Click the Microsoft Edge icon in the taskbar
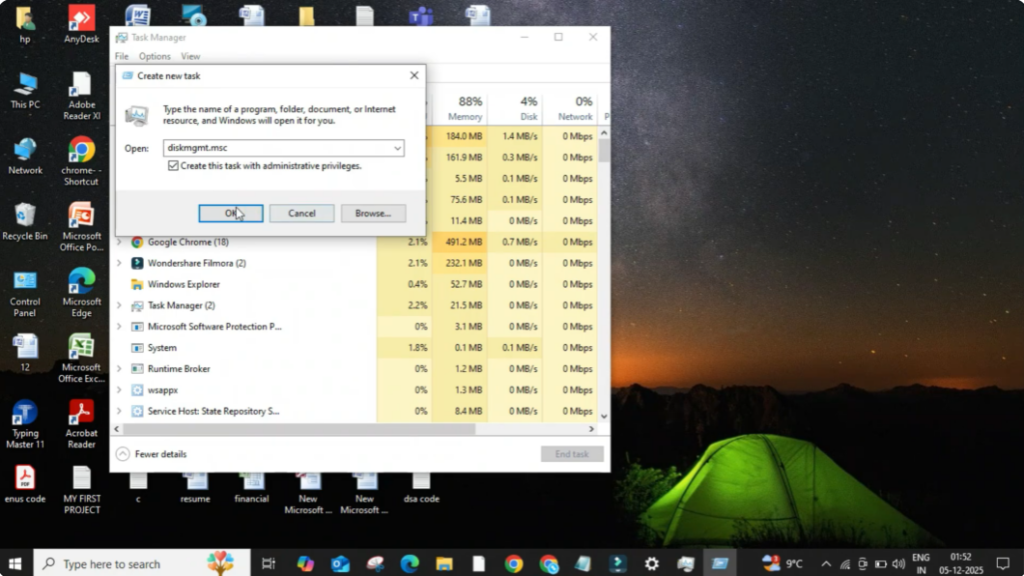 point(409,564)
